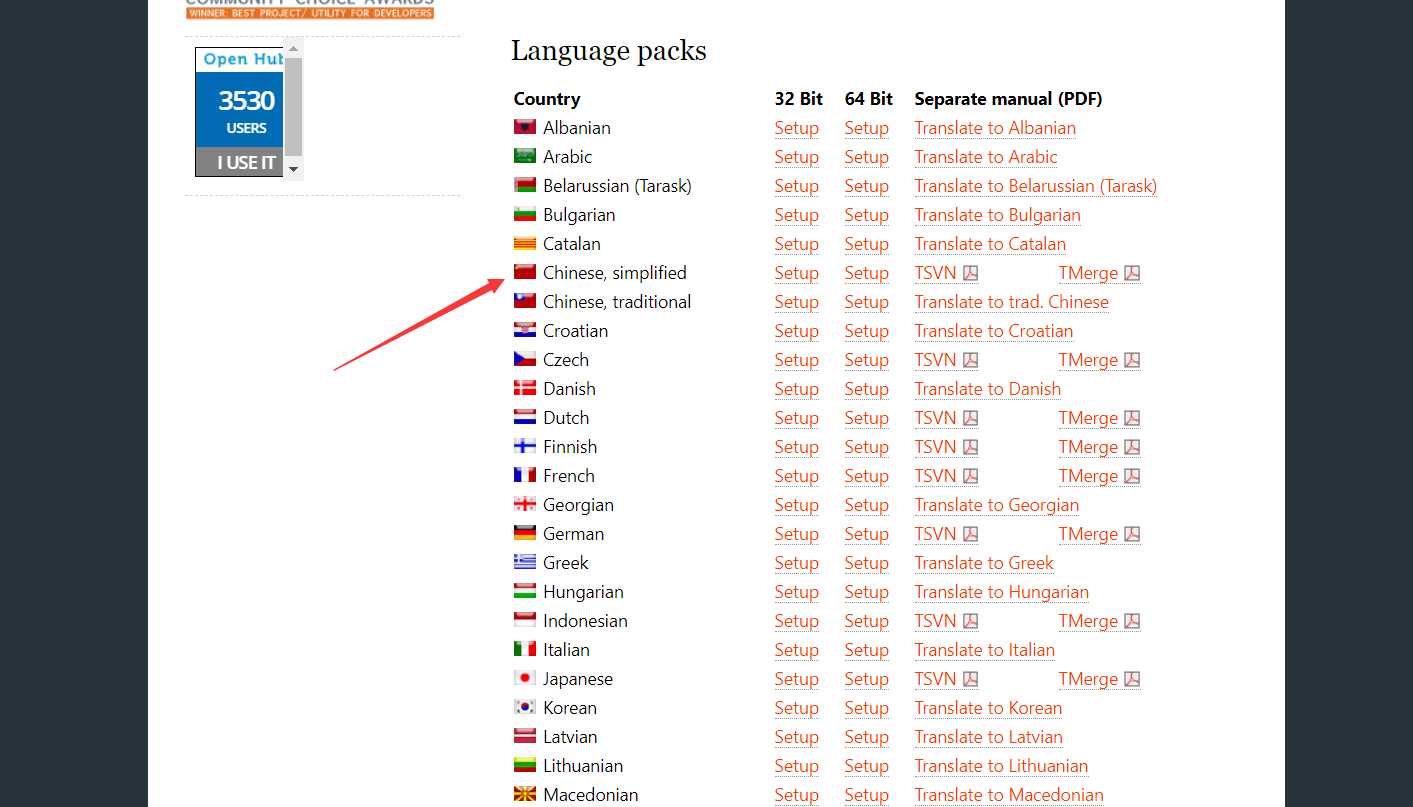
Task: Click the PDF icon beside Chinese simplified TMerge
Action: pos(1132,273)
